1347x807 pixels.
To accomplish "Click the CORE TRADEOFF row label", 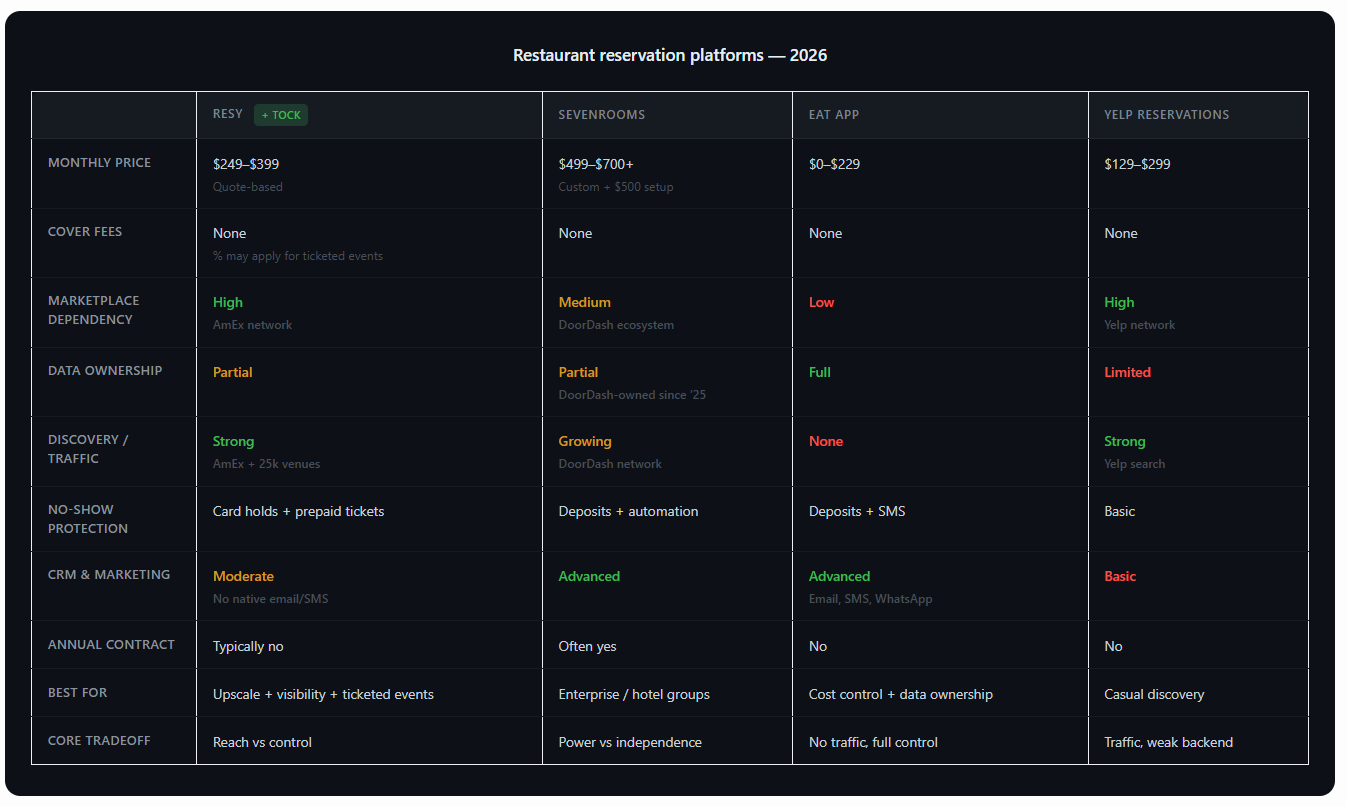I will point(101,741).
